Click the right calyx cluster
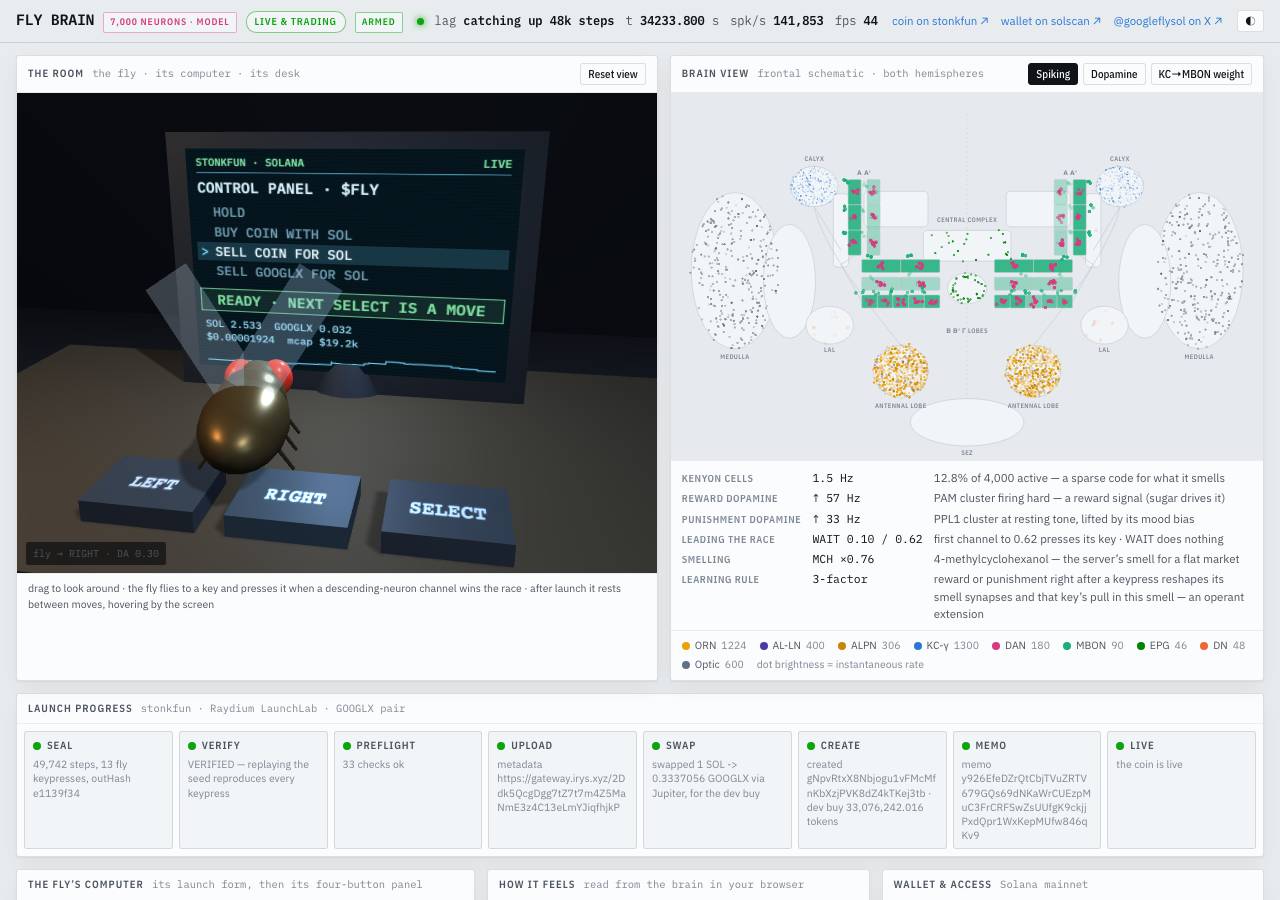The image size is (1280, 900). [1120, 186]
